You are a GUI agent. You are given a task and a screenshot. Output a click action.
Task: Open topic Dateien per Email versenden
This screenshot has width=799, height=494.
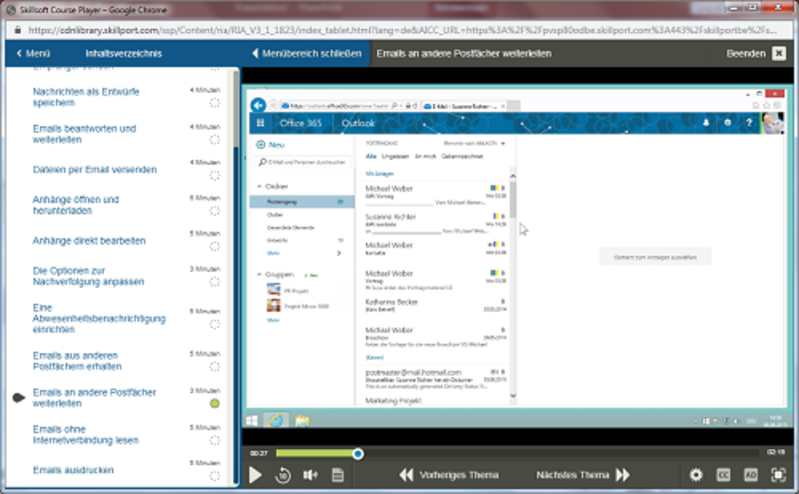[94, 169]
